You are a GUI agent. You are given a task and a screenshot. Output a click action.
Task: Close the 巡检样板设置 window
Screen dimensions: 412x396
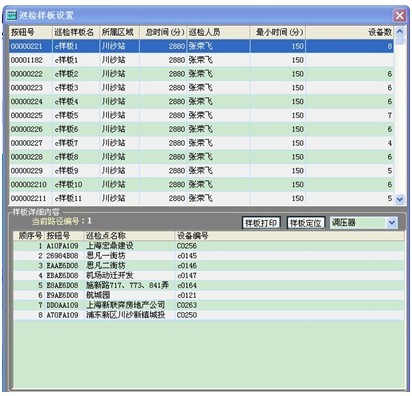click(400, 15)
